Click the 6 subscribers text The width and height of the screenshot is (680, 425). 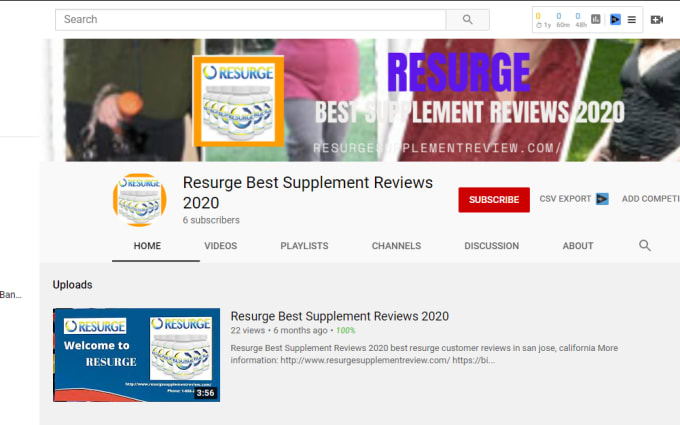click(211, 220)
